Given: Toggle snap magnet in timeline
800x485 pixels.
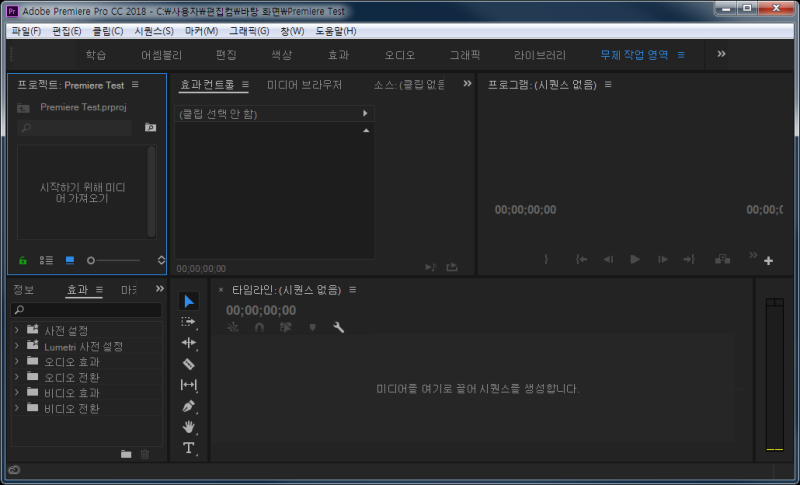Looking at the screenshot, I should pos(259,327).
